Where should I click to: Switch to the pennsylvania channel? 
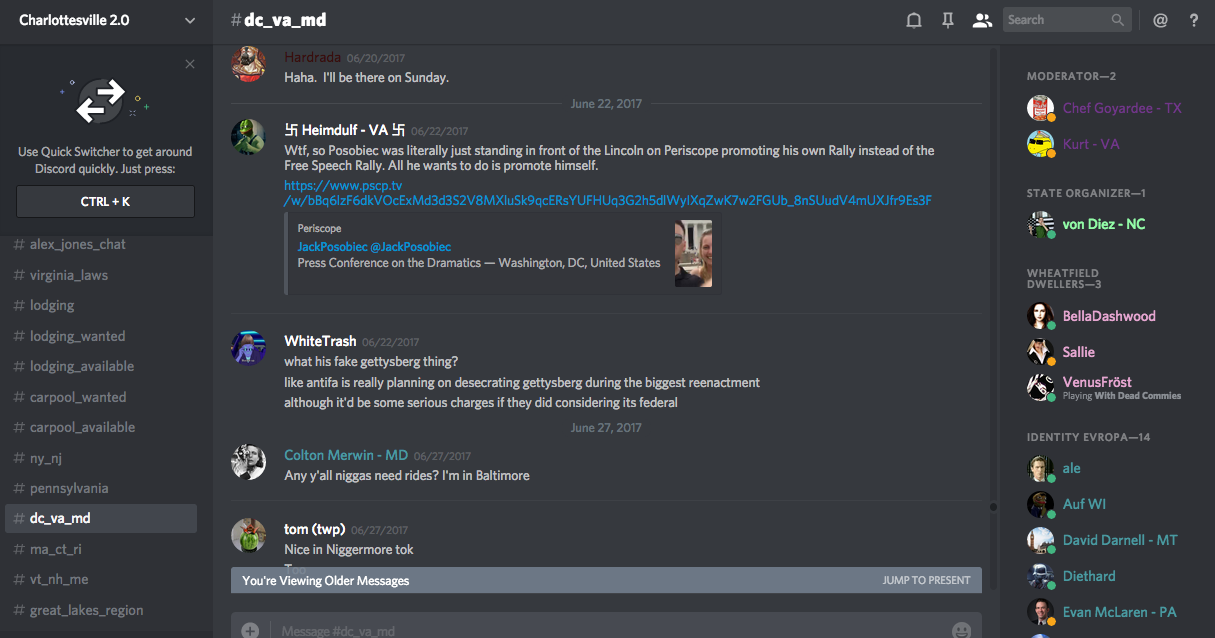click(69, 488)
